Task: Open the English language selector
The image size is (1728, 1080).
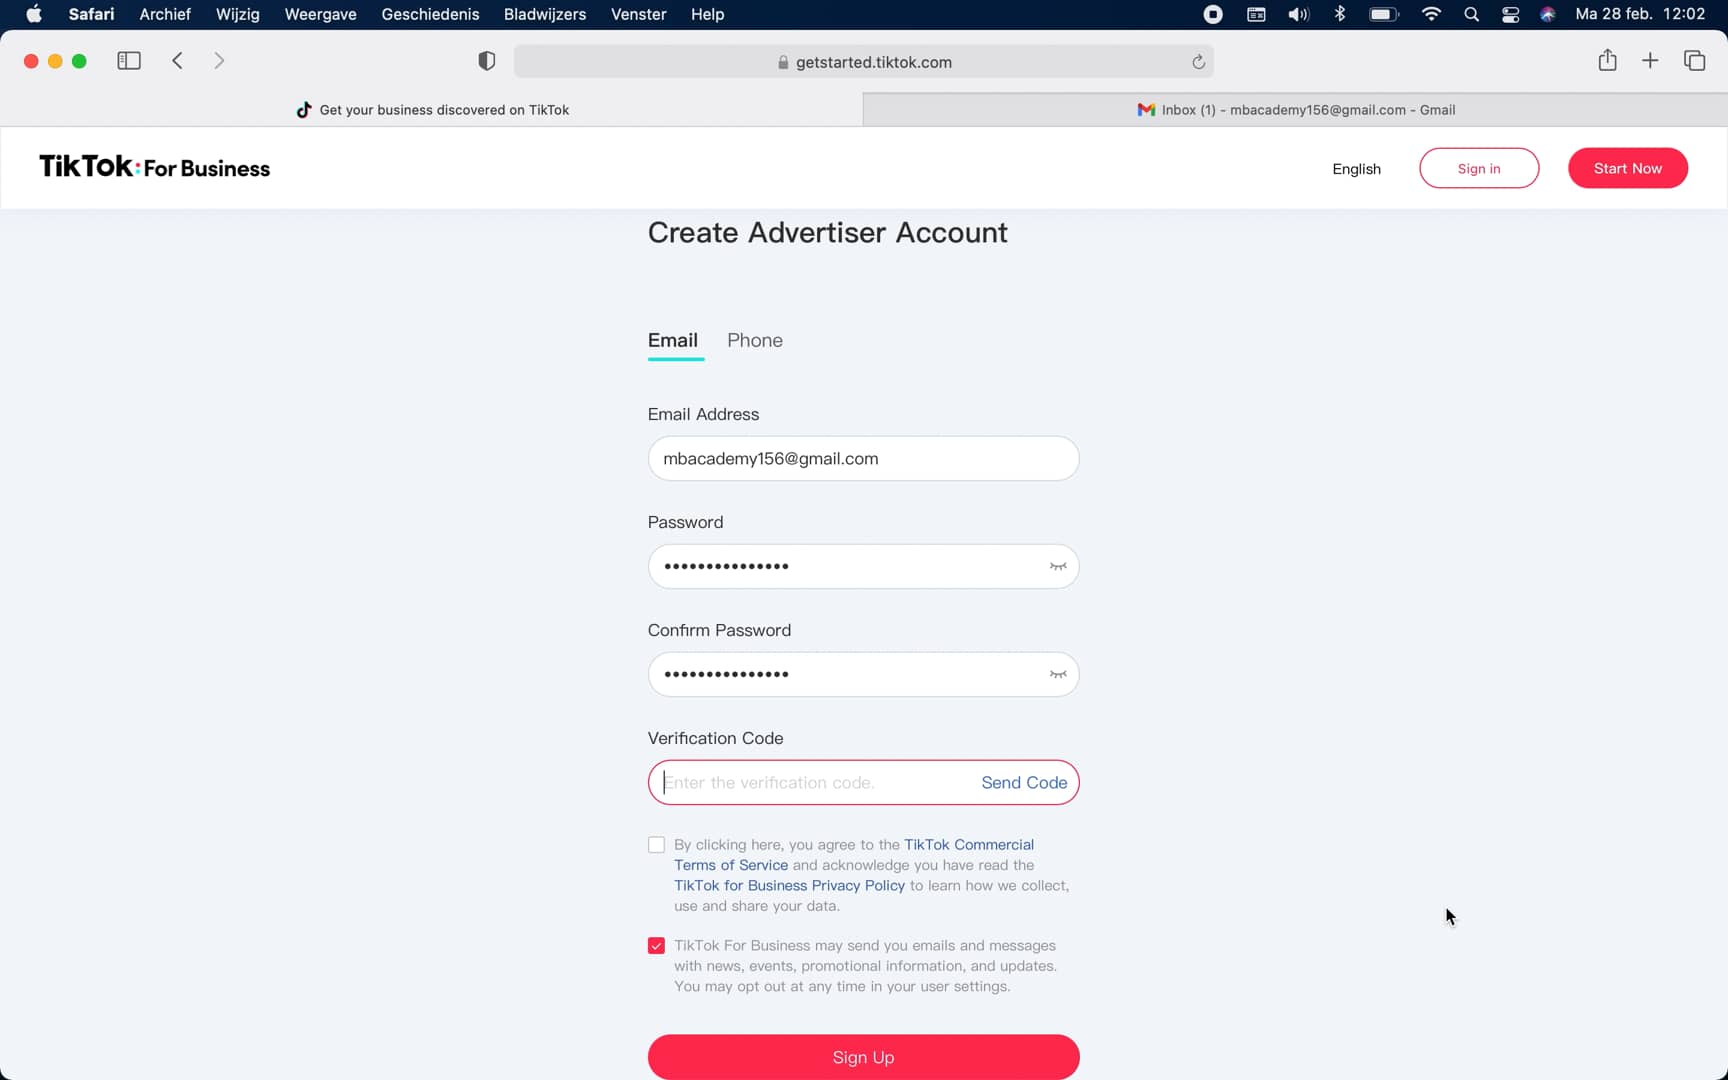Action: [x=1356, y=169]
